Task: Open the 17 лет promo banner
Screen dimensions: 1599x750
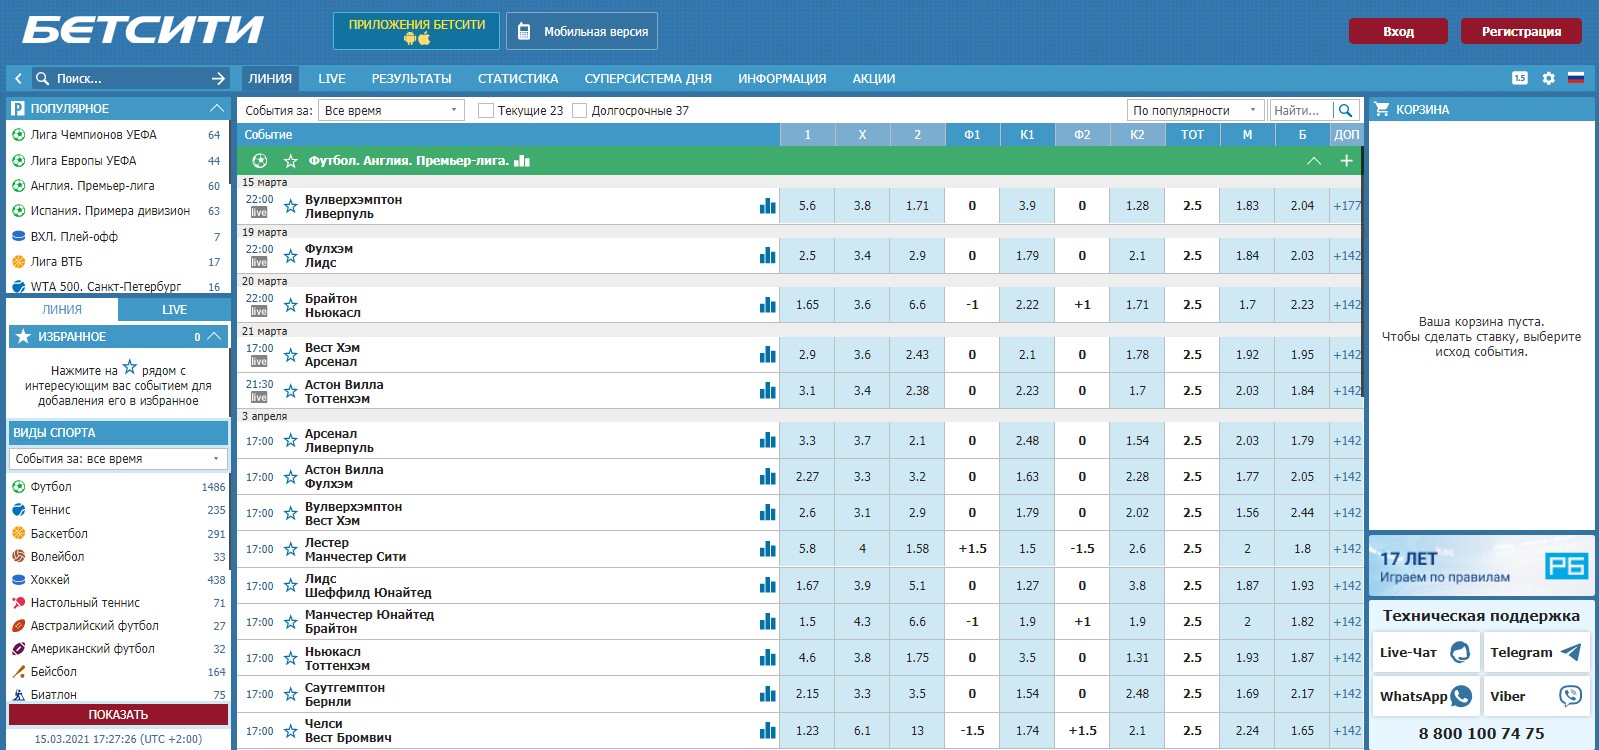Action: click(x=1481, y=566)
